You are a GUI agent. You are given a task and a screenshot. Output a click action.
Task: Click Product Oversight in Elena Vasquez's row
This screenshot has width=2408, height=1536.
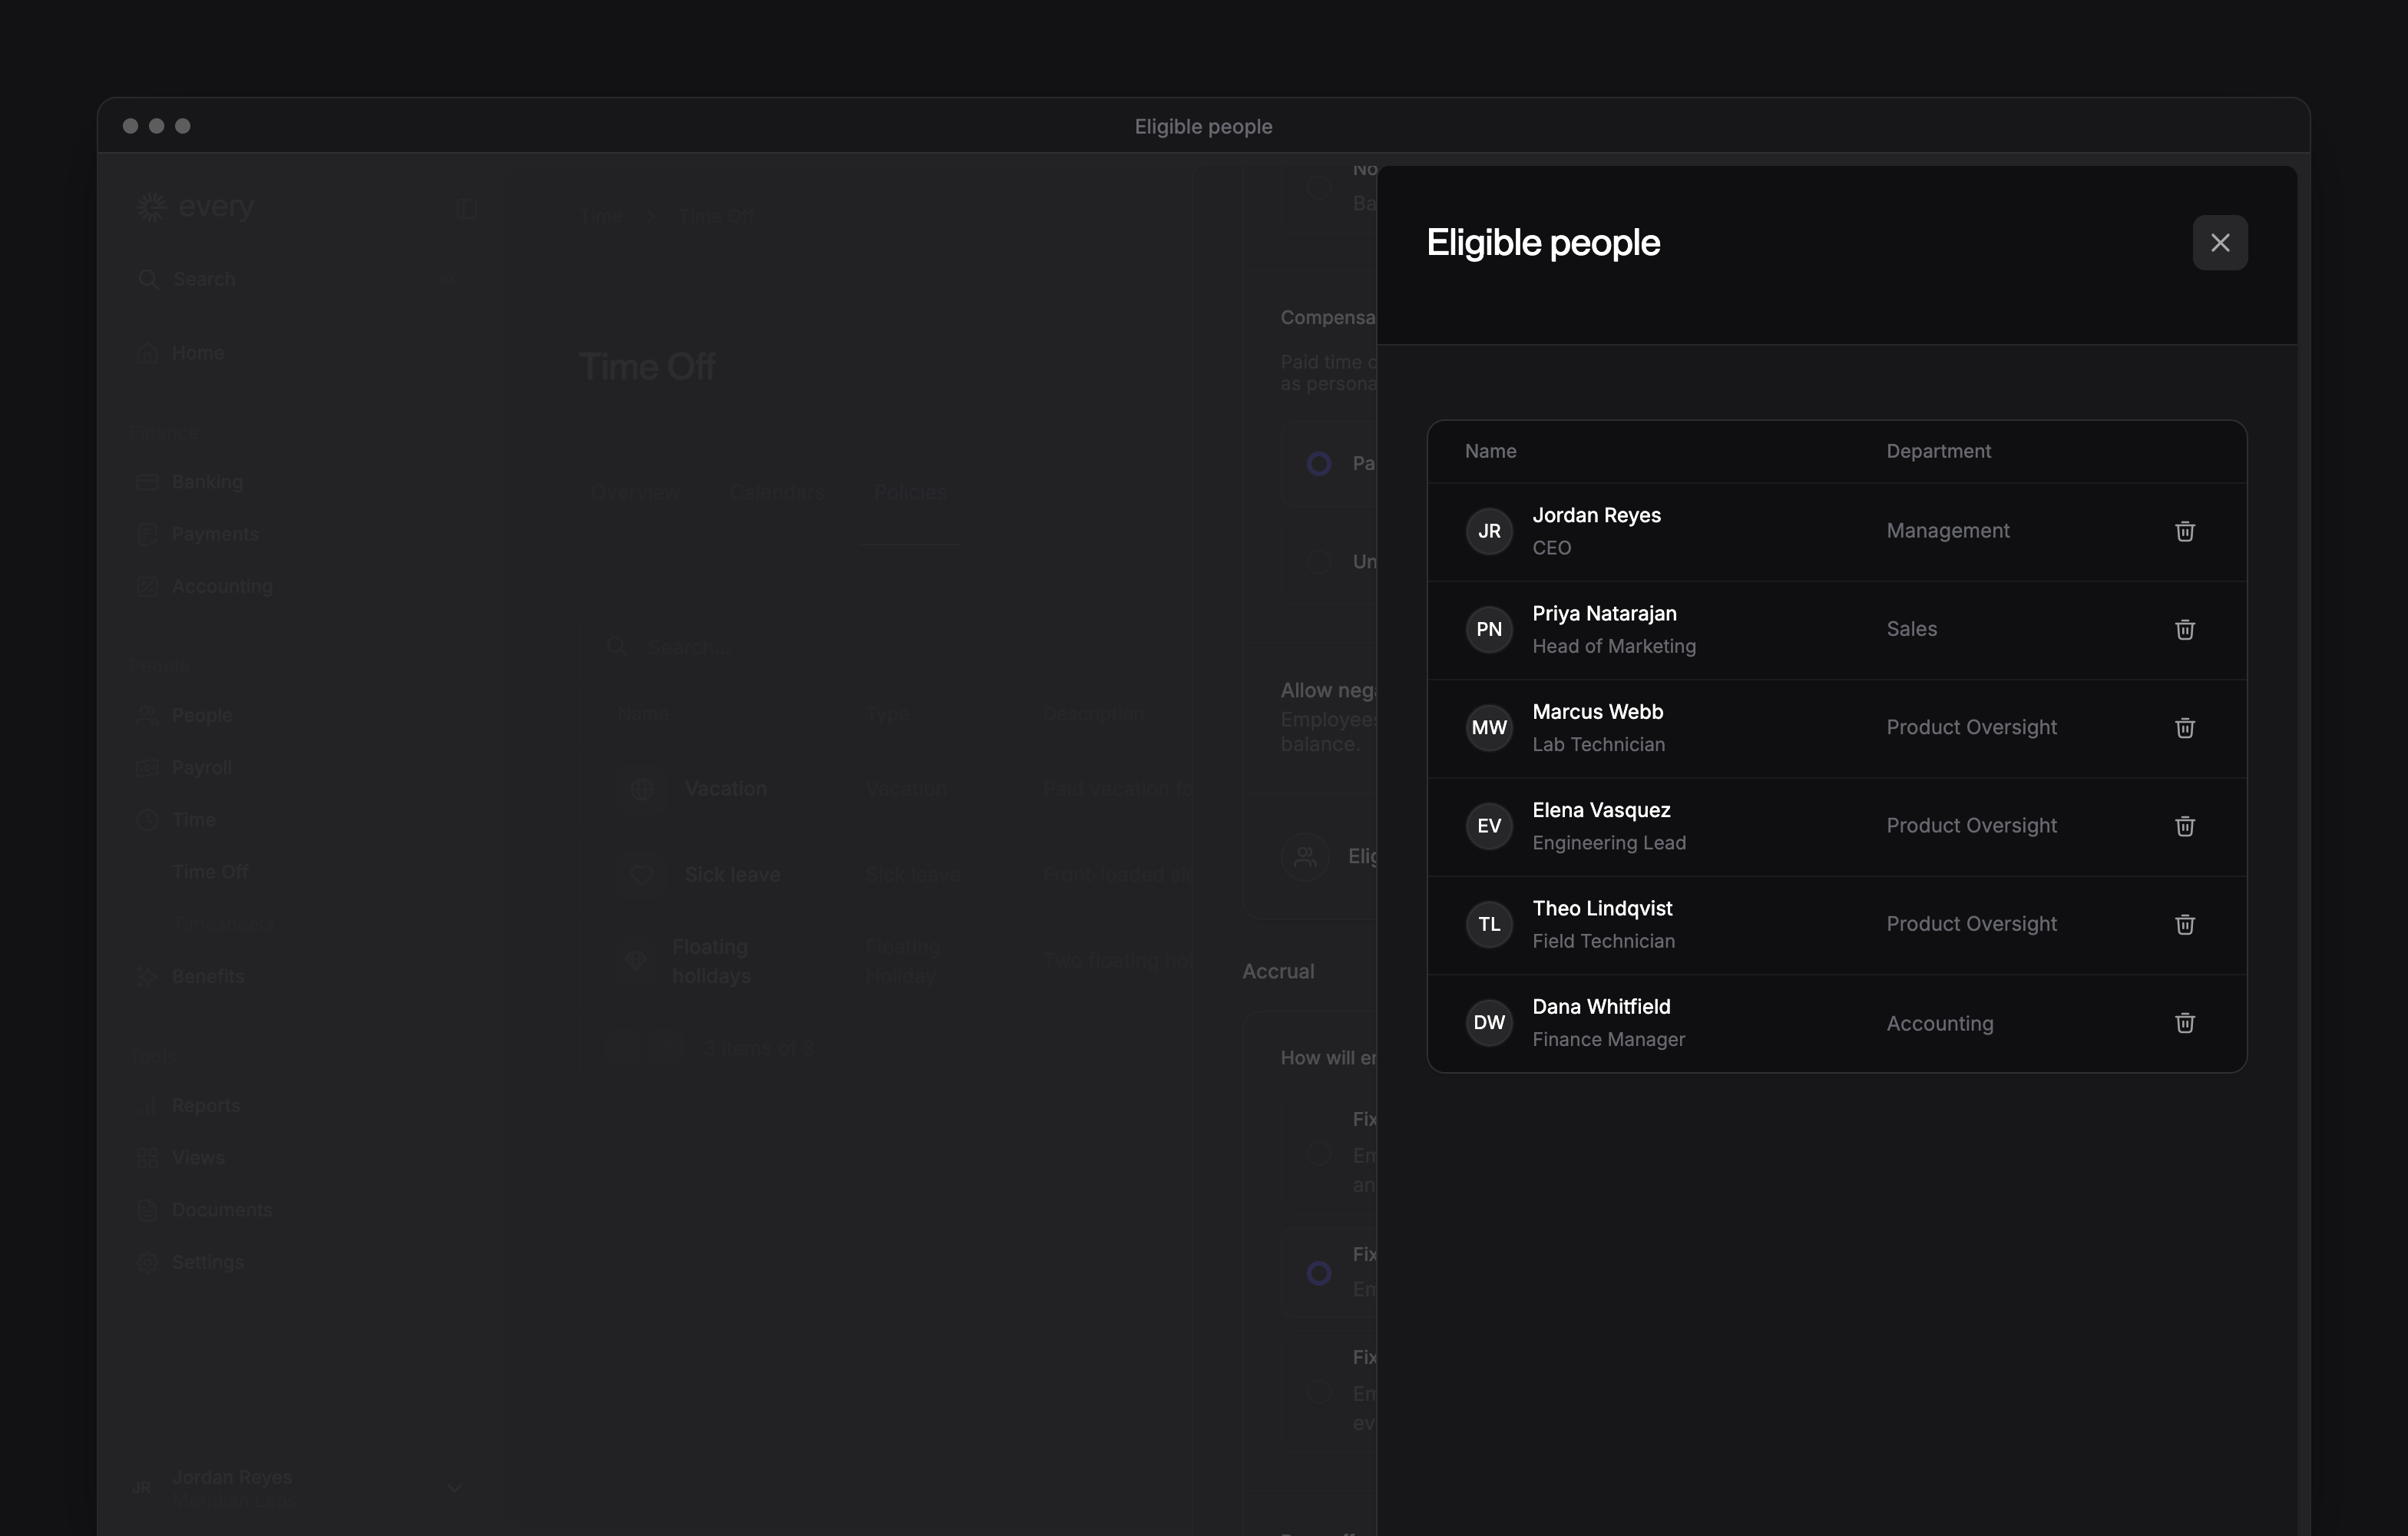(1971, 826)
